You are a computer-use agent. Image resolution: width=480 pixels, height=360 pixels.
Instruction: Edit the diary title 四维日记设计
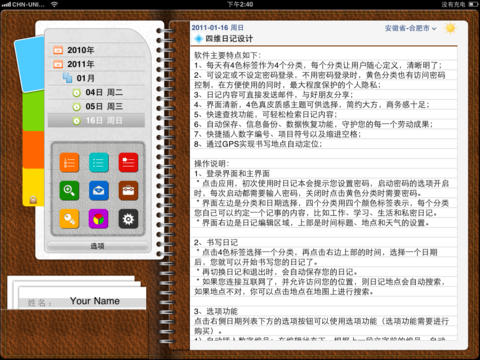click(229, 39)
